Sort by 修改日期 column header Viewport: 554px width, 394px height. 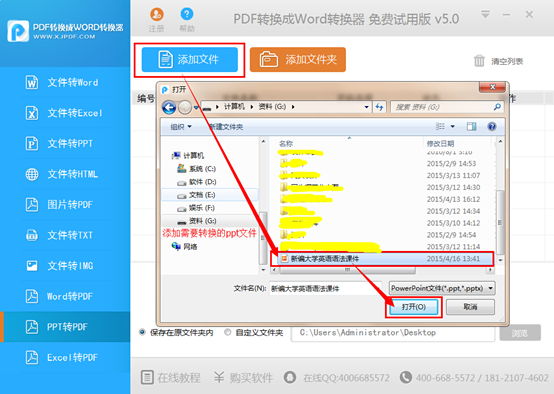440,144
